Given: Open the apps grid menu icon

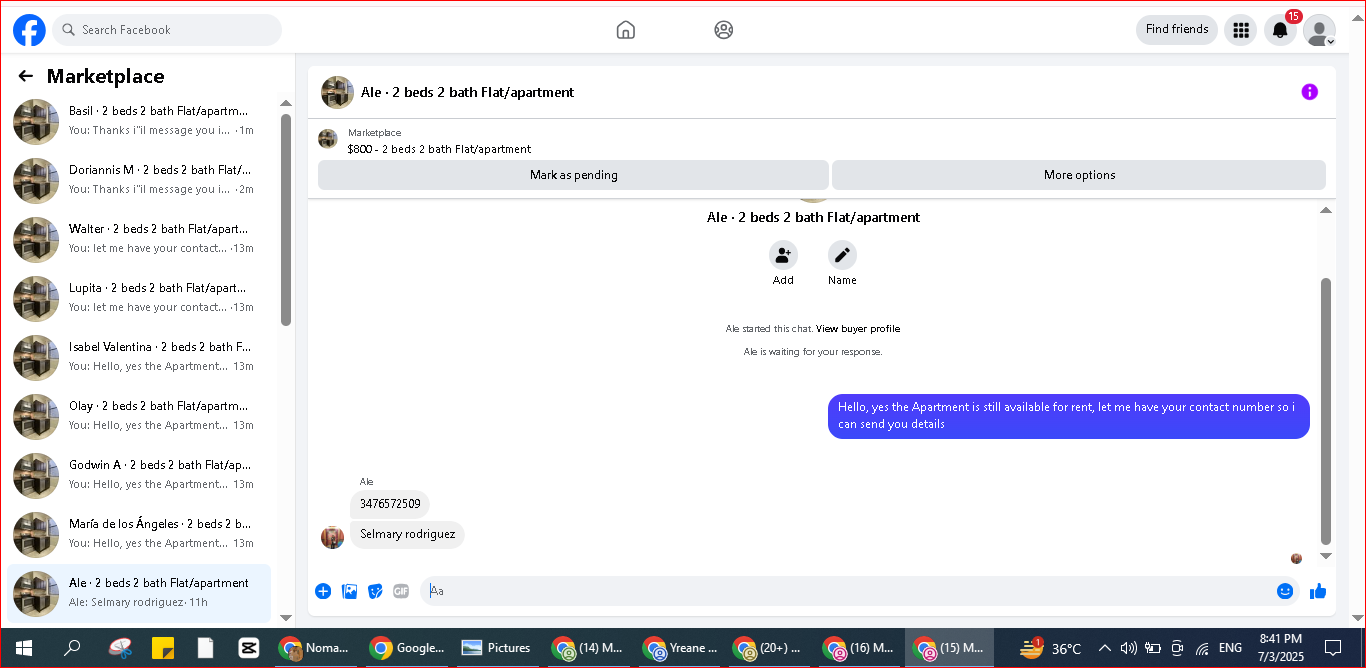Looking at the screenshot, I should point(1241,30).
